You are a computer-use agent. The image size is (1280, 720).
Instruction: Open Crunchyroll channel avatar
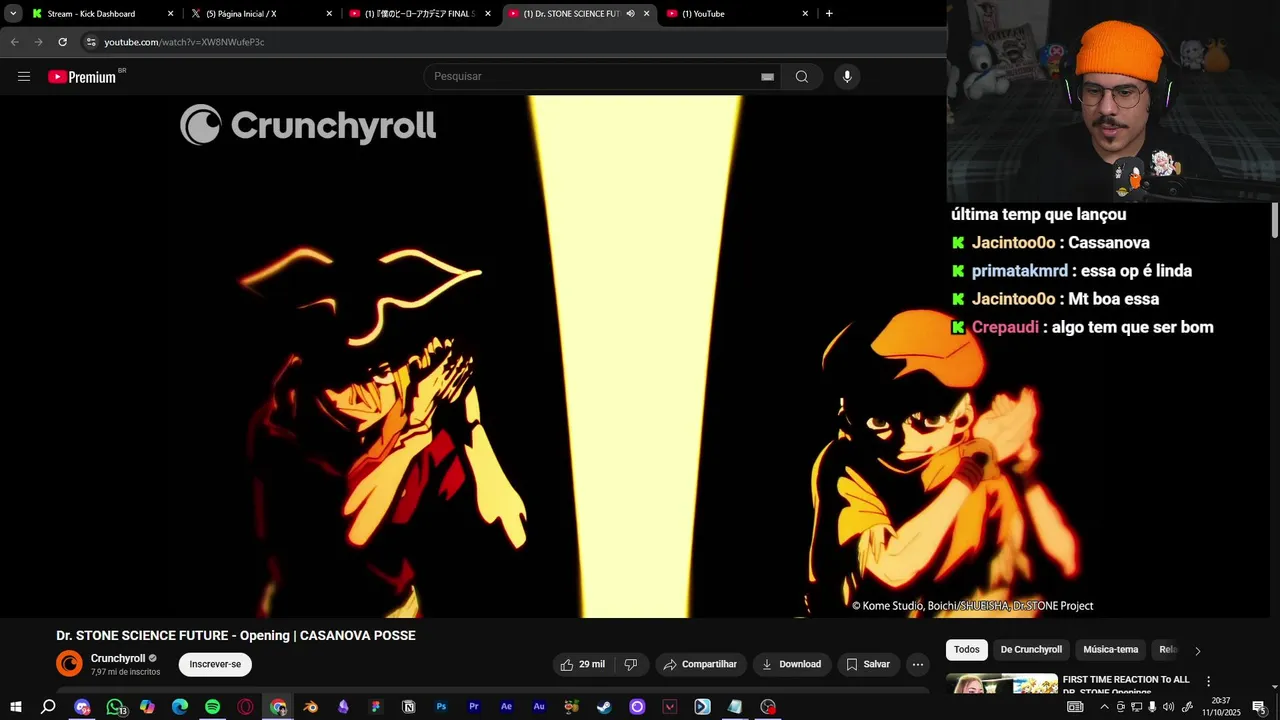pos(69,664)
